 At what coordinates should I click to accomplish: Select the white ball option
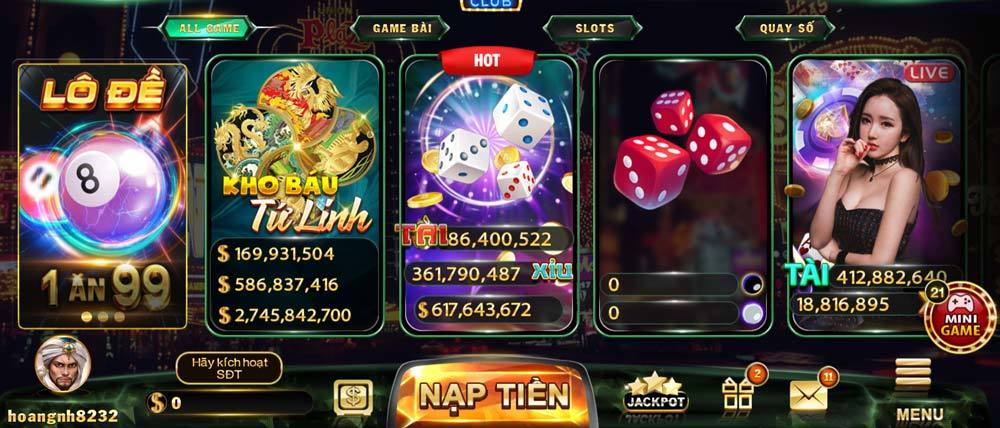(x=753, y=313)
